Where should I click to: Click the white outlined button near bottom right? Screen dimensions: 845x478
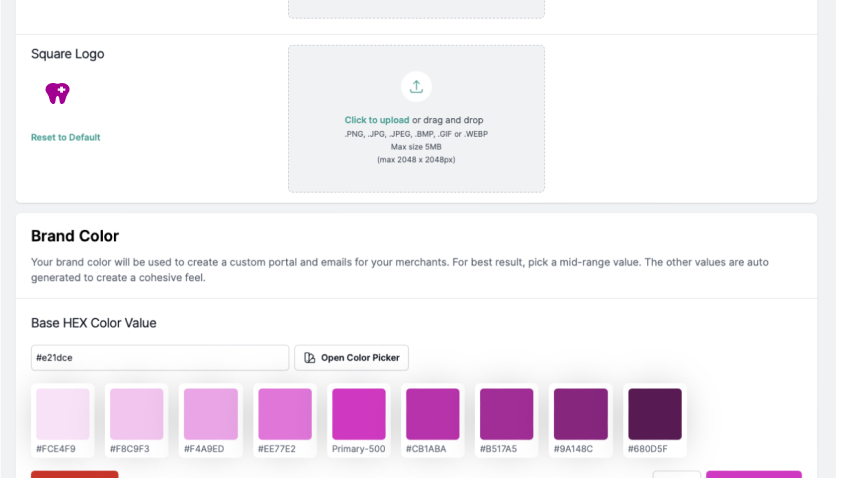[676, 474]
